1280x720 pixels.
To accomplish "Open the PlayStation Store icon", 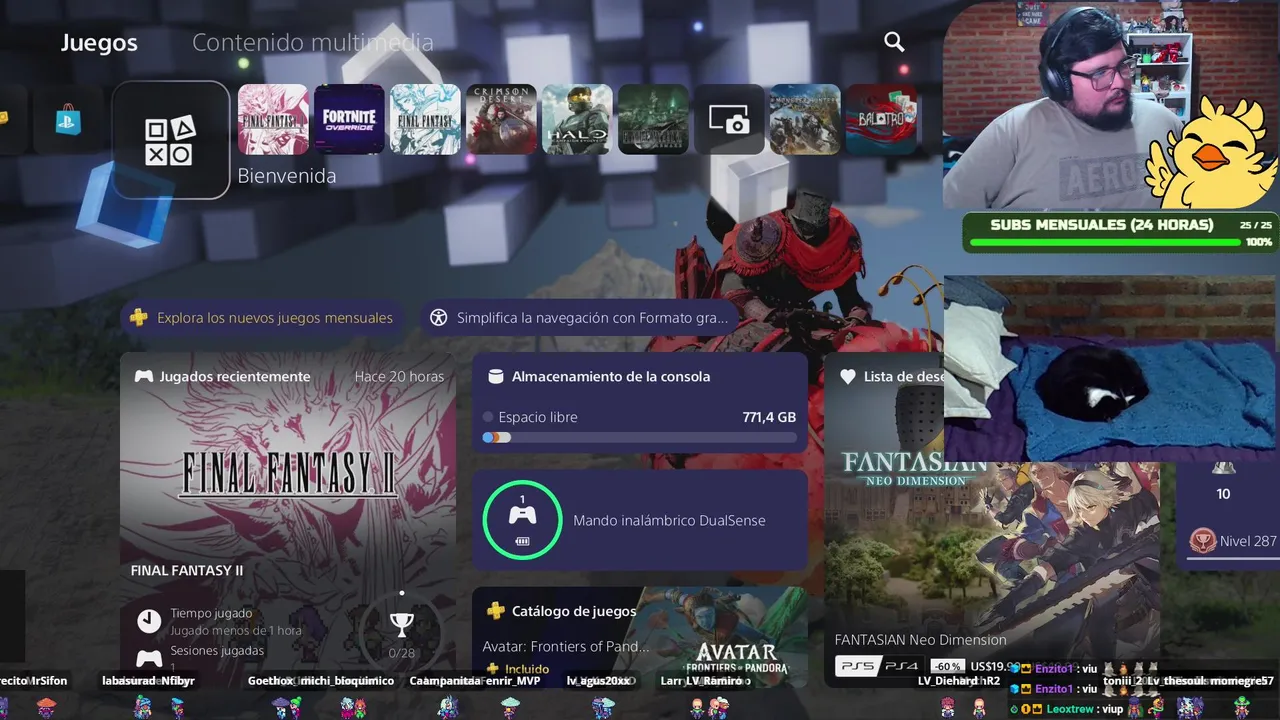I will pyautogui.click(x=68, y=120).
